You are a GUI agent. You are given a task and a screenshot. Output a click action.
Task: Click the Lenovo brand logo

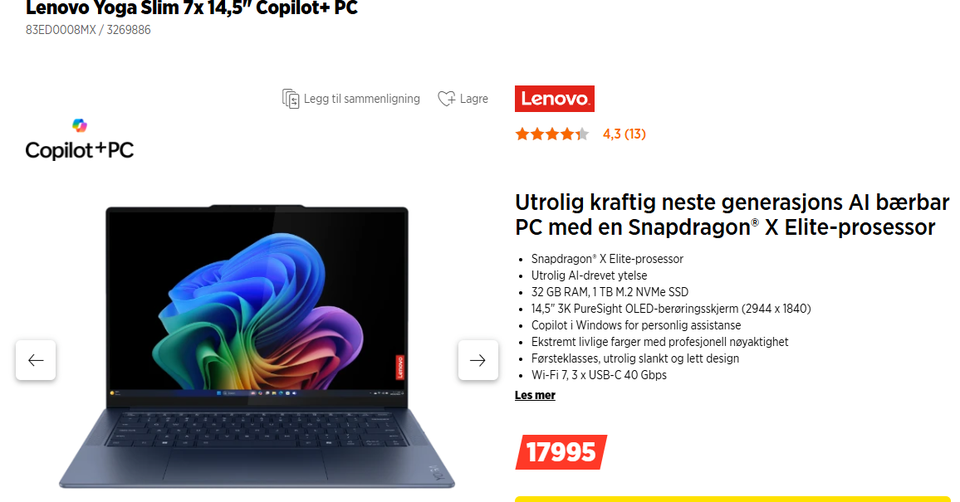(554, 99)
